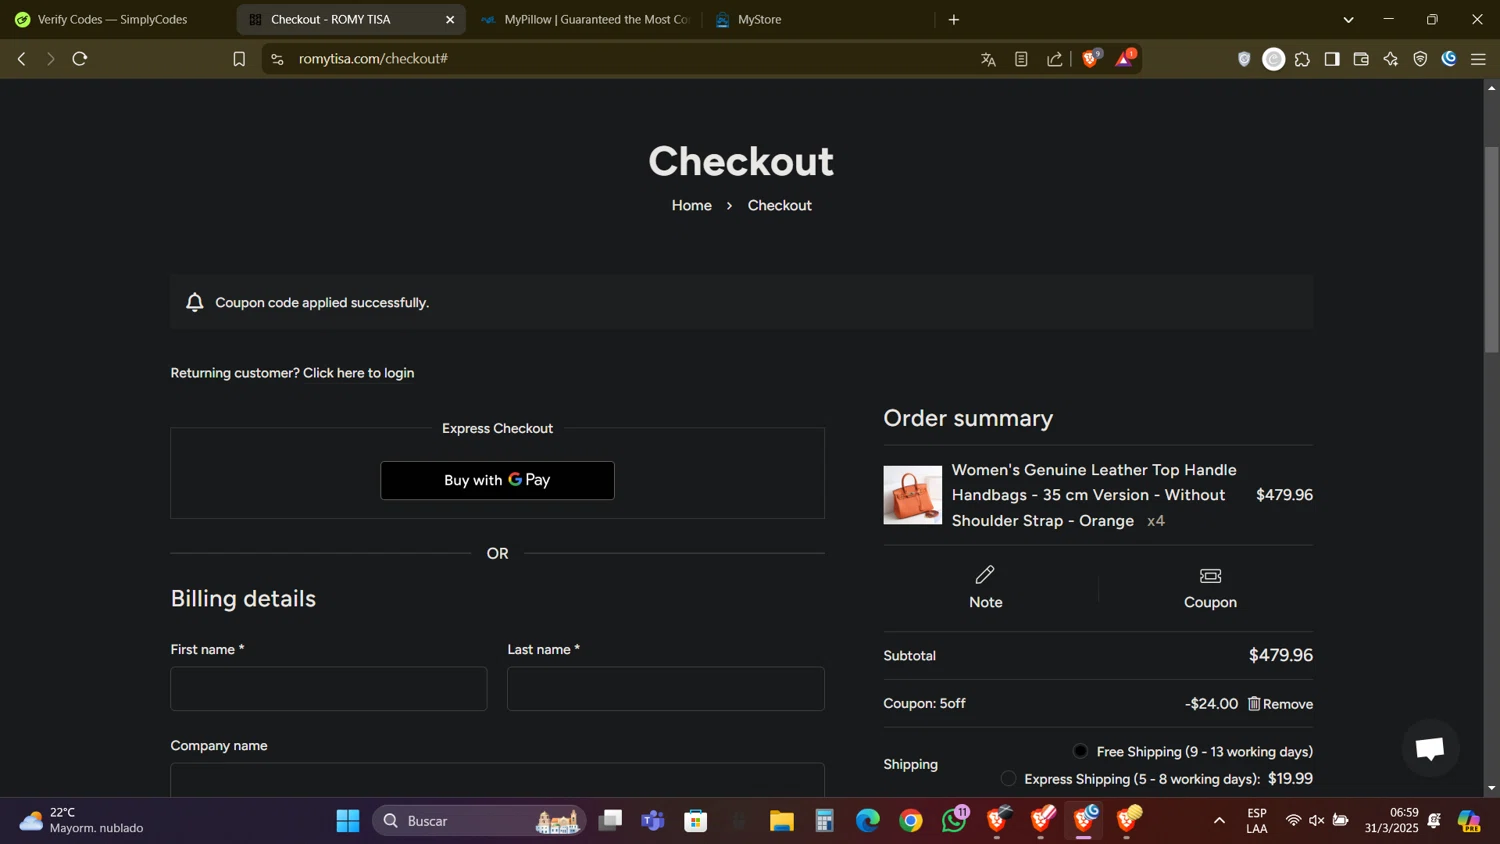
Task: Open reader mode icon in the address bar
Action: (1021, 59)
